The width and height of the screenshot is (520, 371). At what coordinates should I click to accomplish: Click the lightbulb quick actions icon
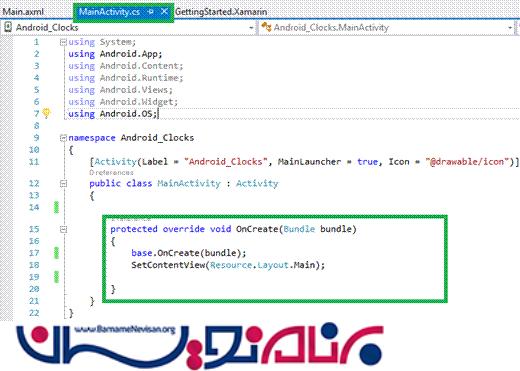[46, 113]
